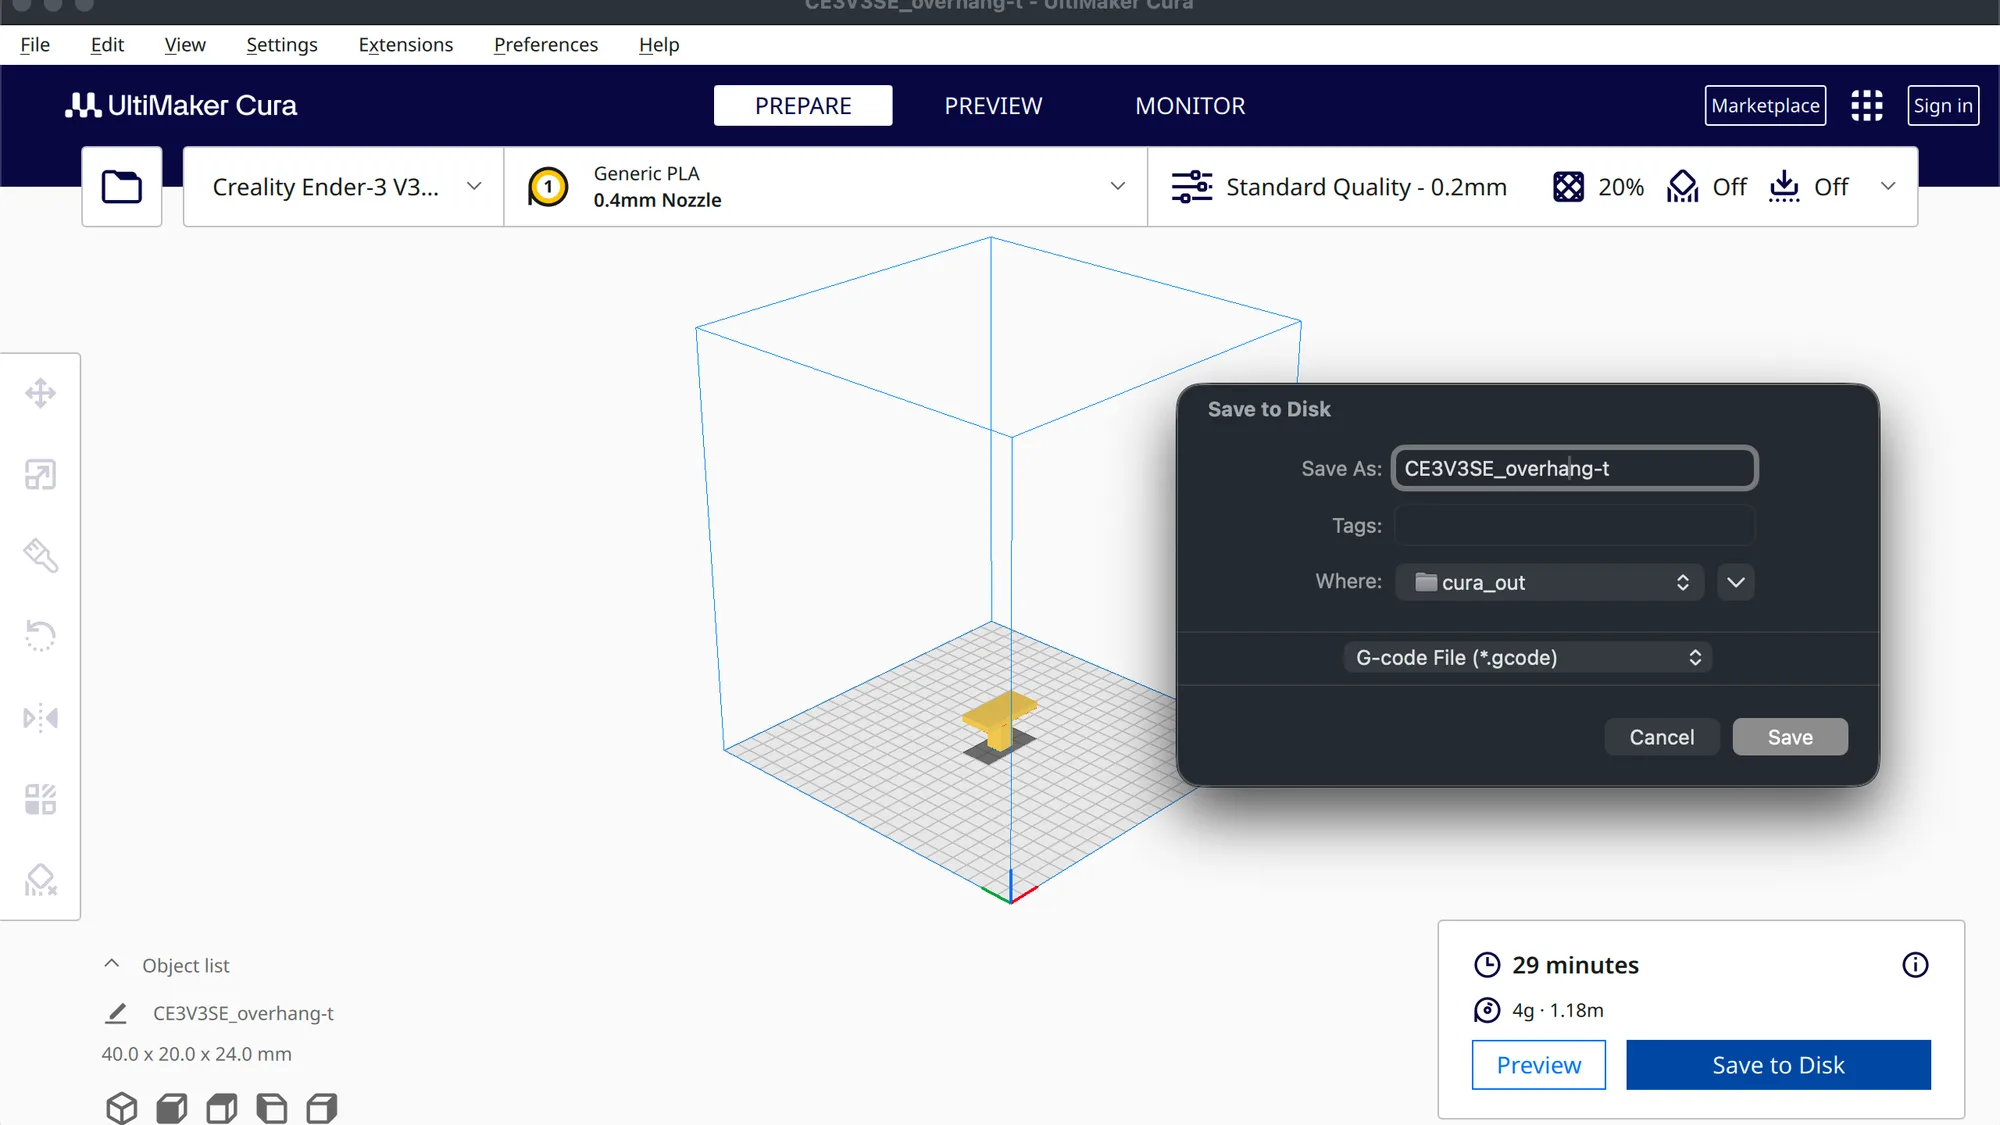Select the Scale tool in left toolbar

pyautogui.click(x=40, y=474)
